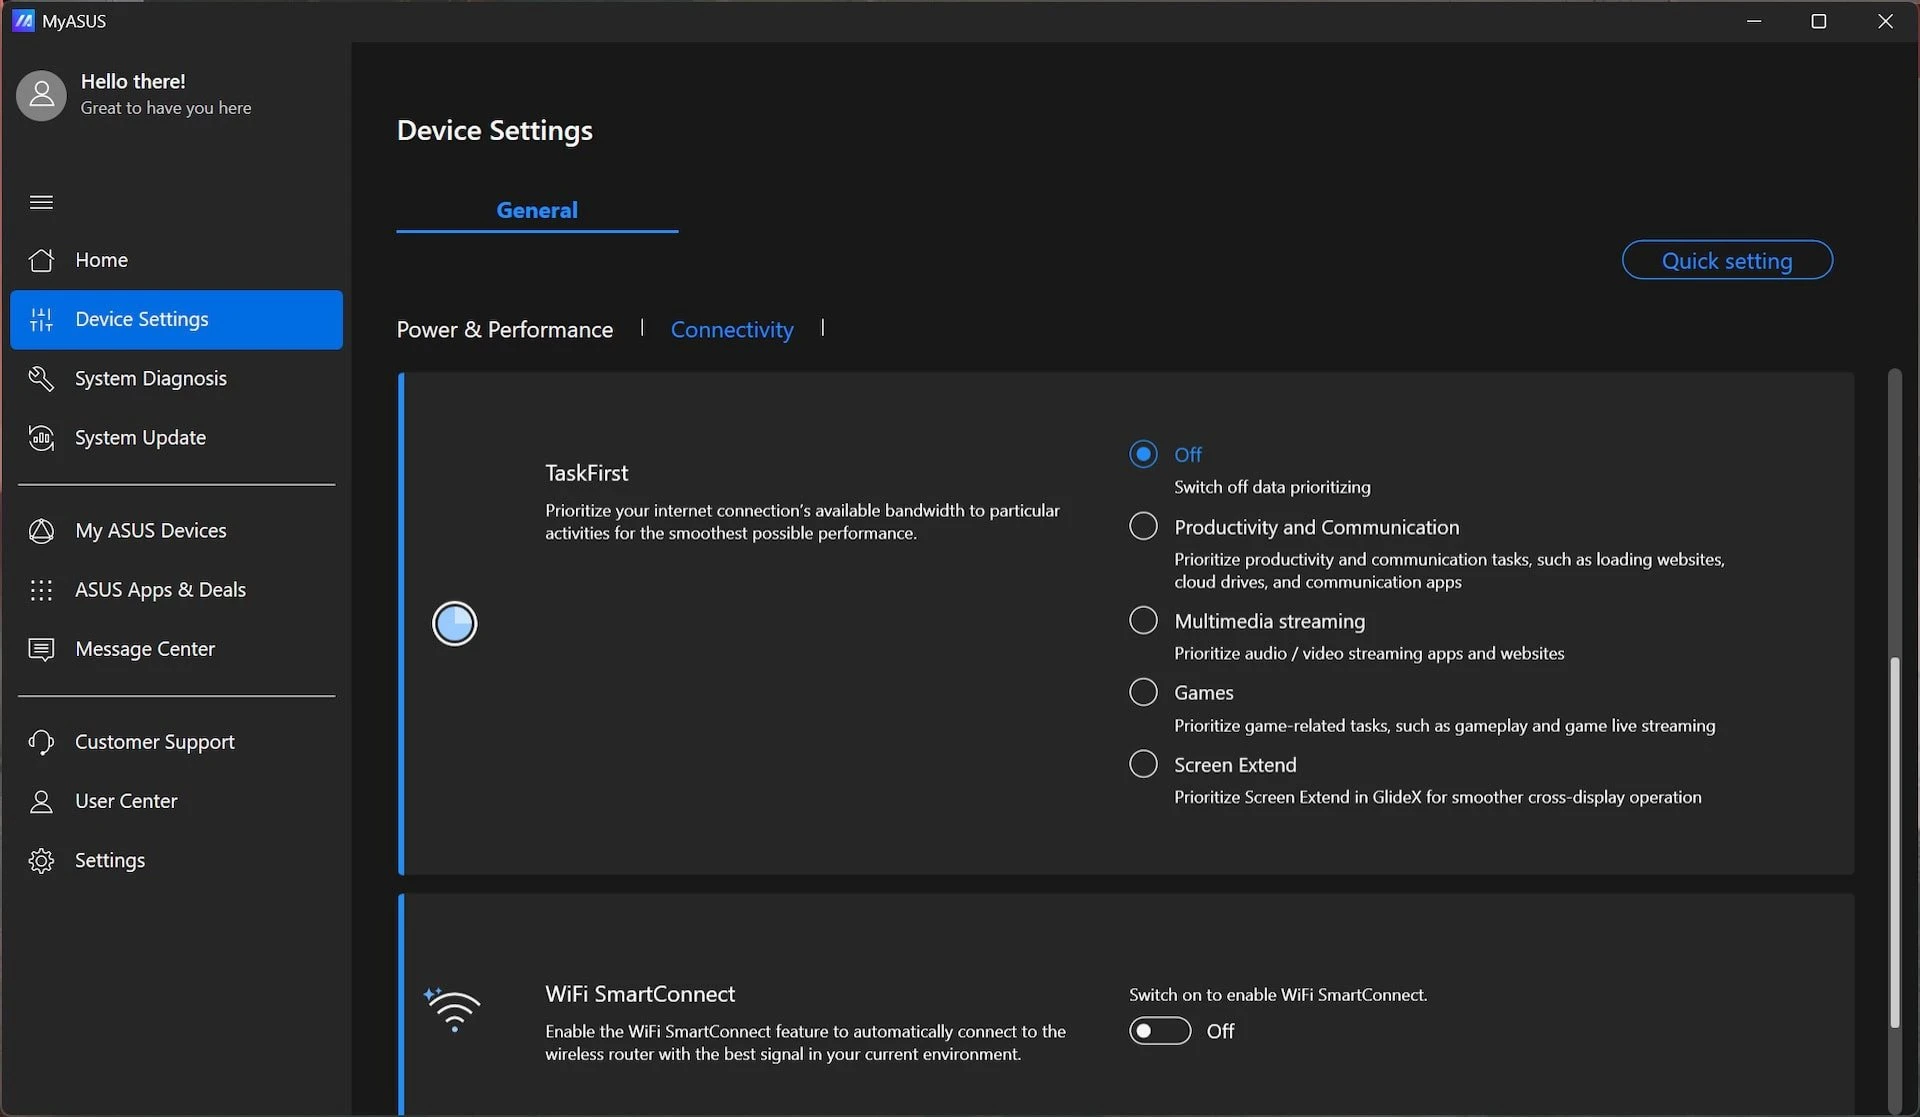Click the User Center person icon

coord(41,801)
